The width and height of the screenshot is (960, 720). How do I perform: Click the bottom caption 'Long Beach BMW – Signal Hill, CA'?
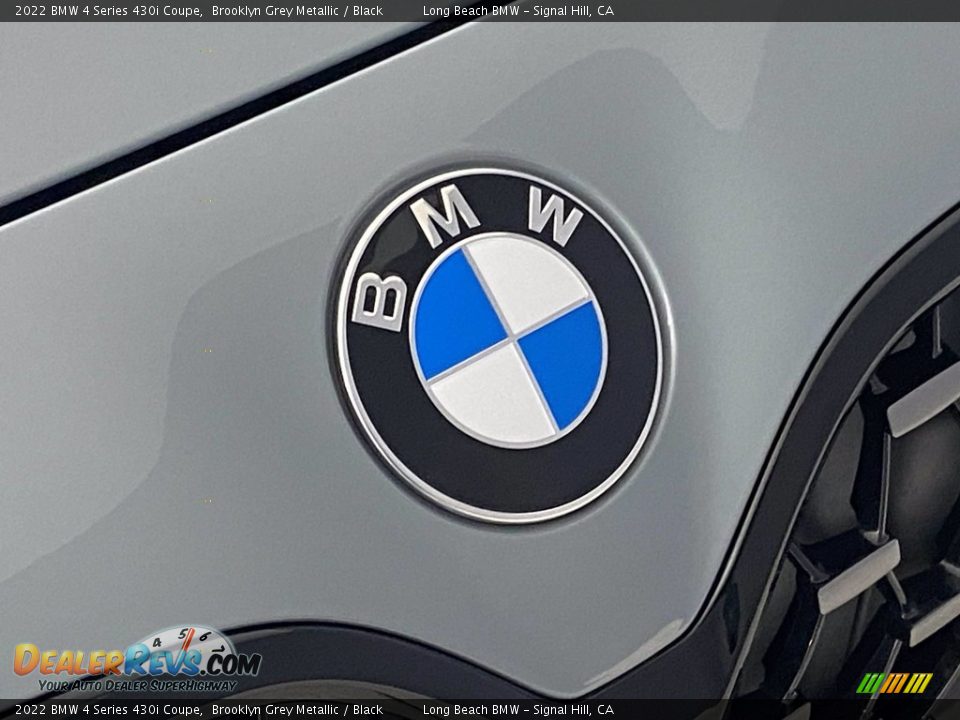click(518, 710)
